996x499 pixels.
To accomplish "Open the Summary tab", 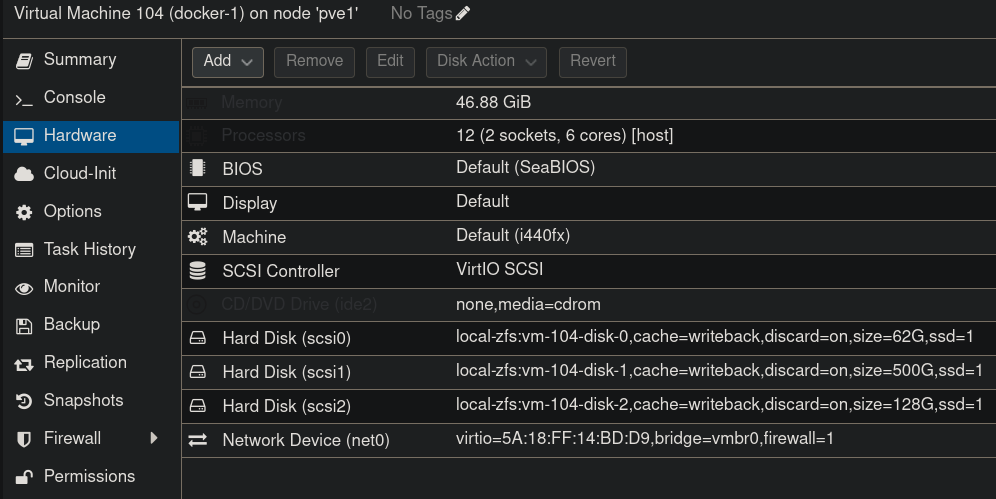I will 79,60.
